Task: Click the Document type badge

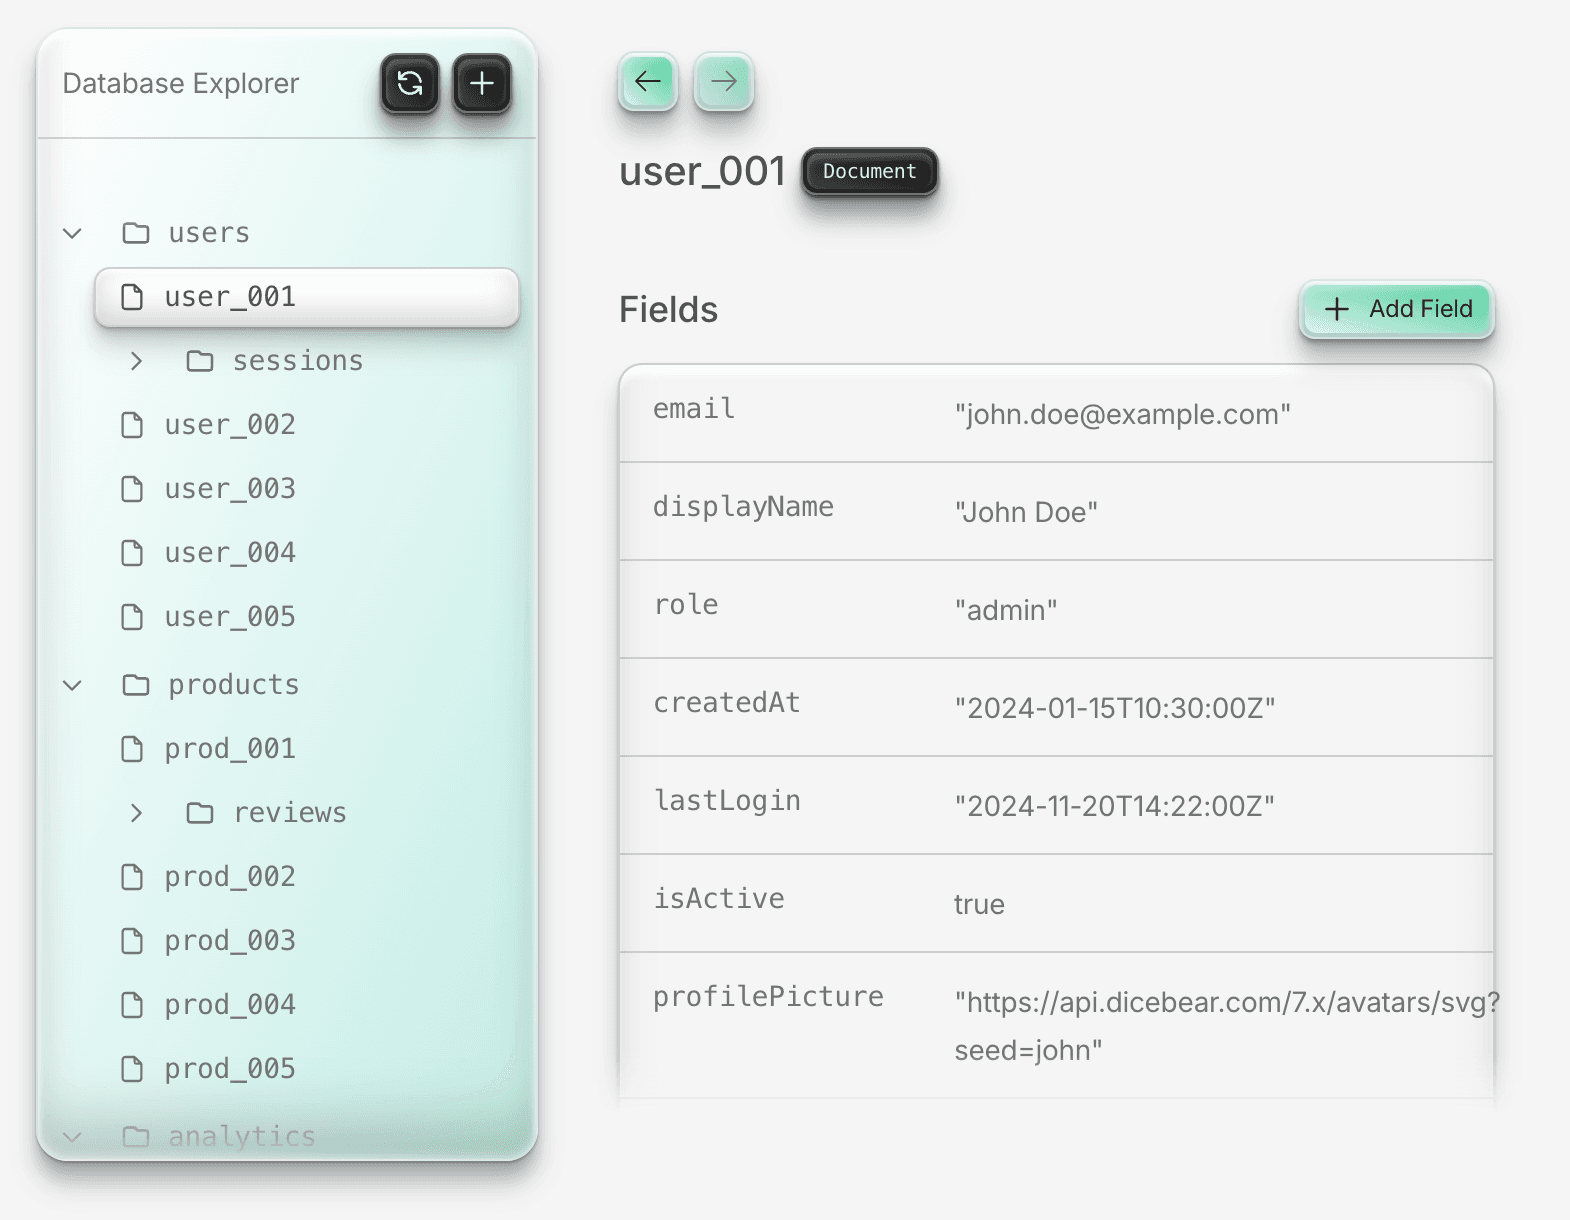Action: click(x=869, y=172)
